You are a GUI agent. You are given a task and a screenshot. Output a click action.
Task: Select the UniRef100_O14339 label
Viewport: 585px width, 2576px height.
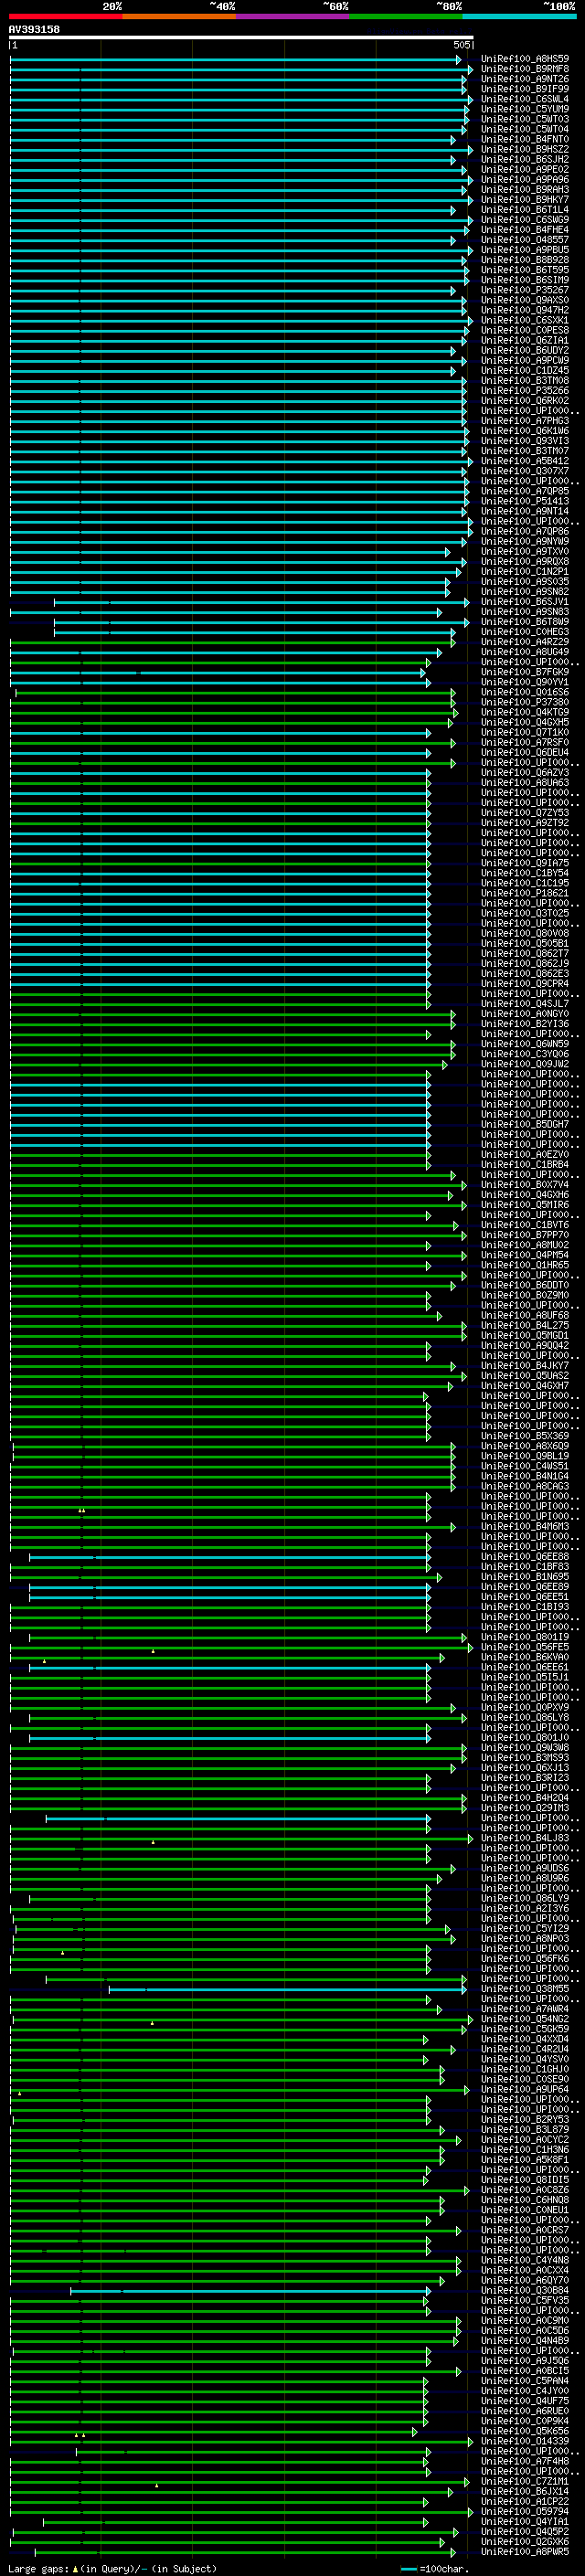(x=525, y=2441)
